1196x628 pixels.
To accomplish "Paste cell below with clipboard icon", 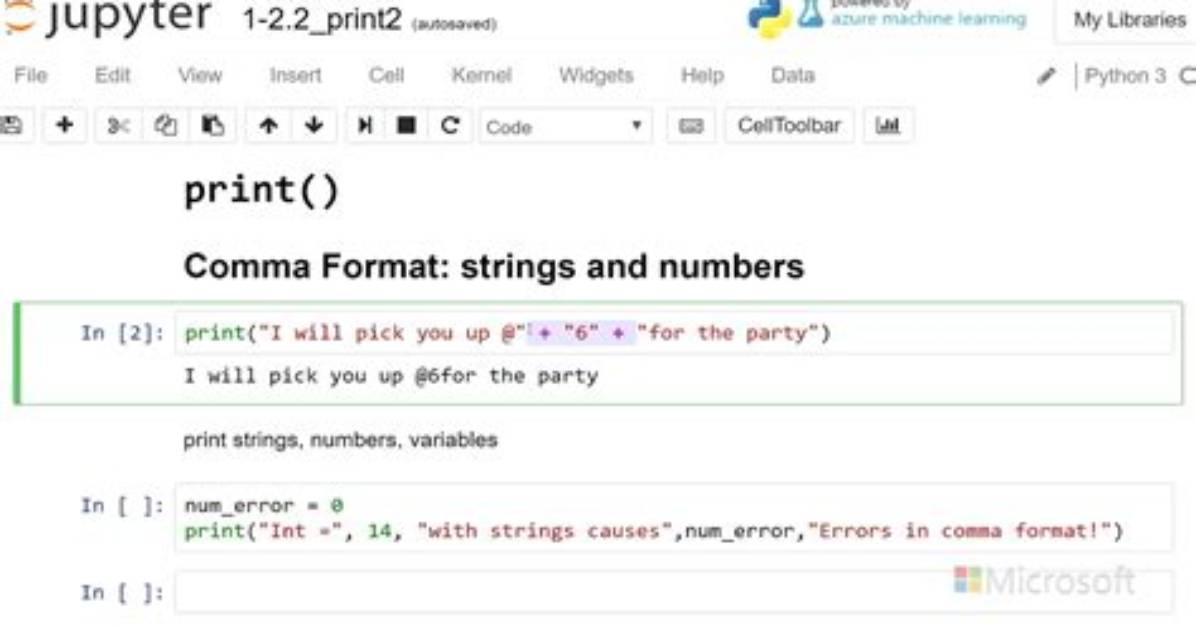I will point(212,126).
